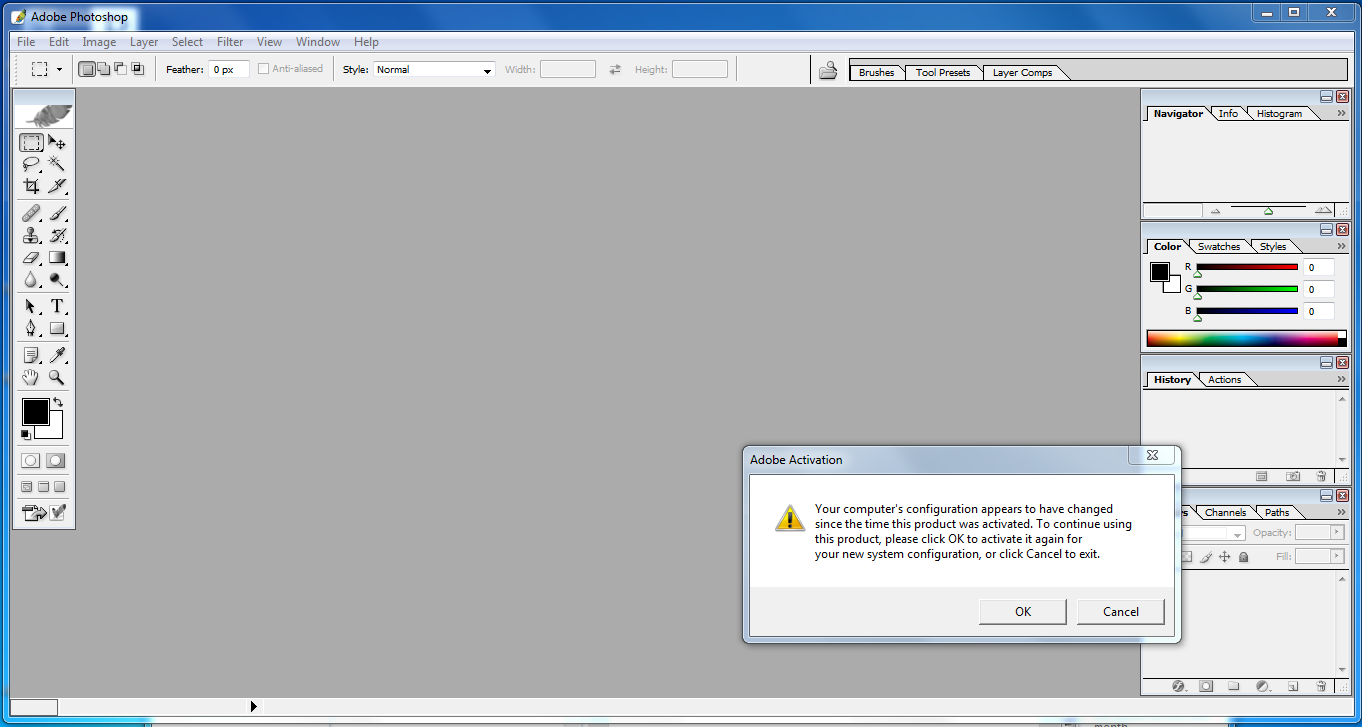The height and width of the screenshot is (727, 1362).
Task: Open the Filter menu
Action: click(230, 42)
